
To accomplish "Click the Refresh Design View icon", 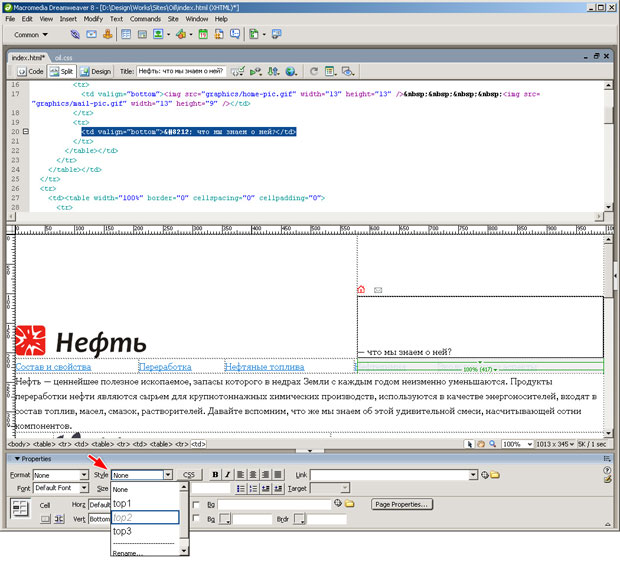I will (x=314, y=72).
